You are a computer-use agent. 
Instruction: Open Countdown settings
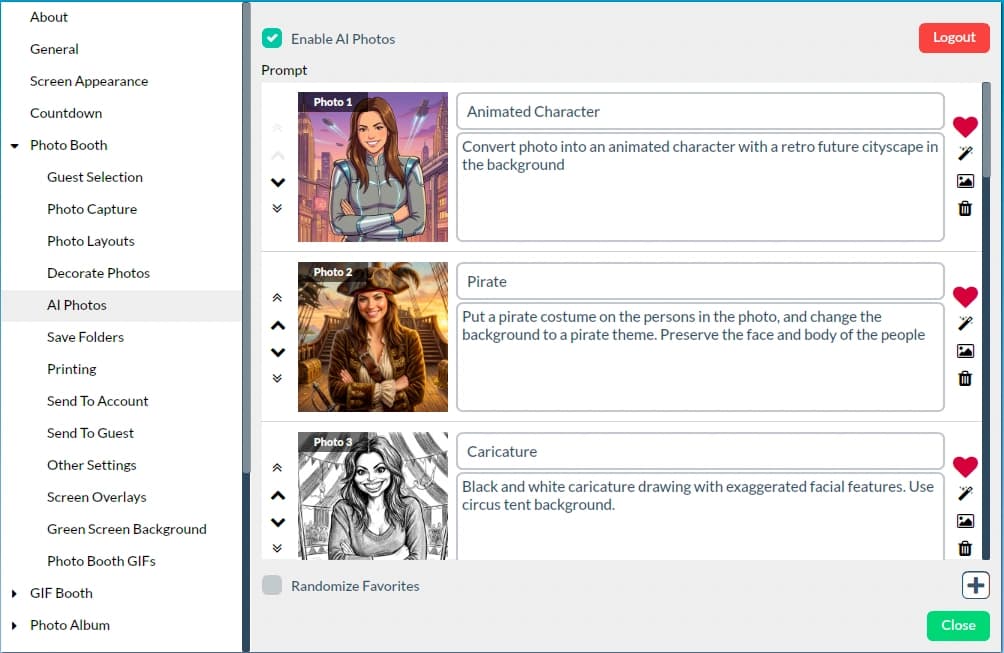coord(66,113)
